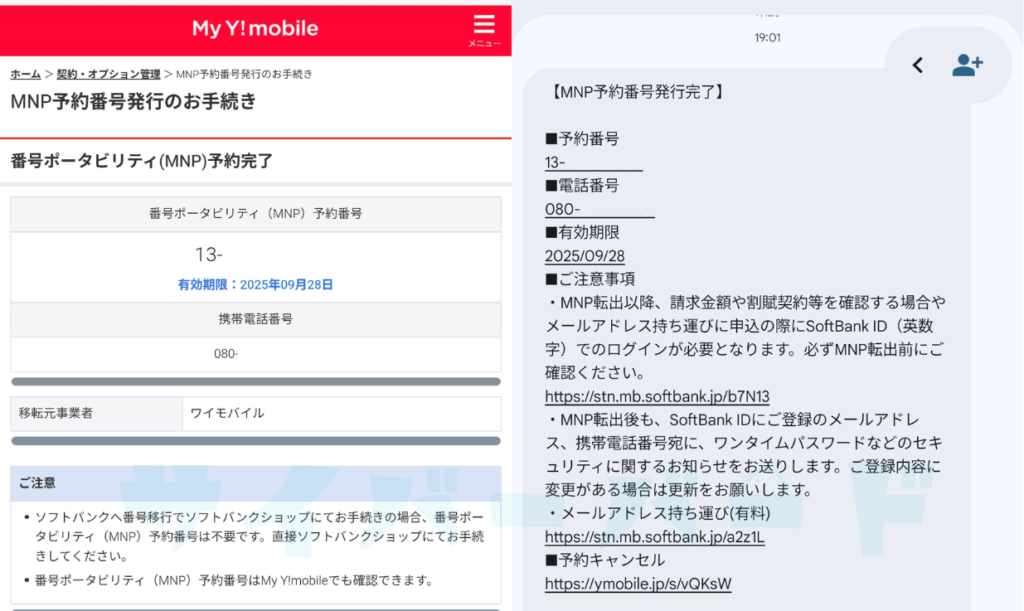Click the 有効期限：2025年09月28日 text
The width and height of the screenshot is (1024, 611).
tap(255, 285)
